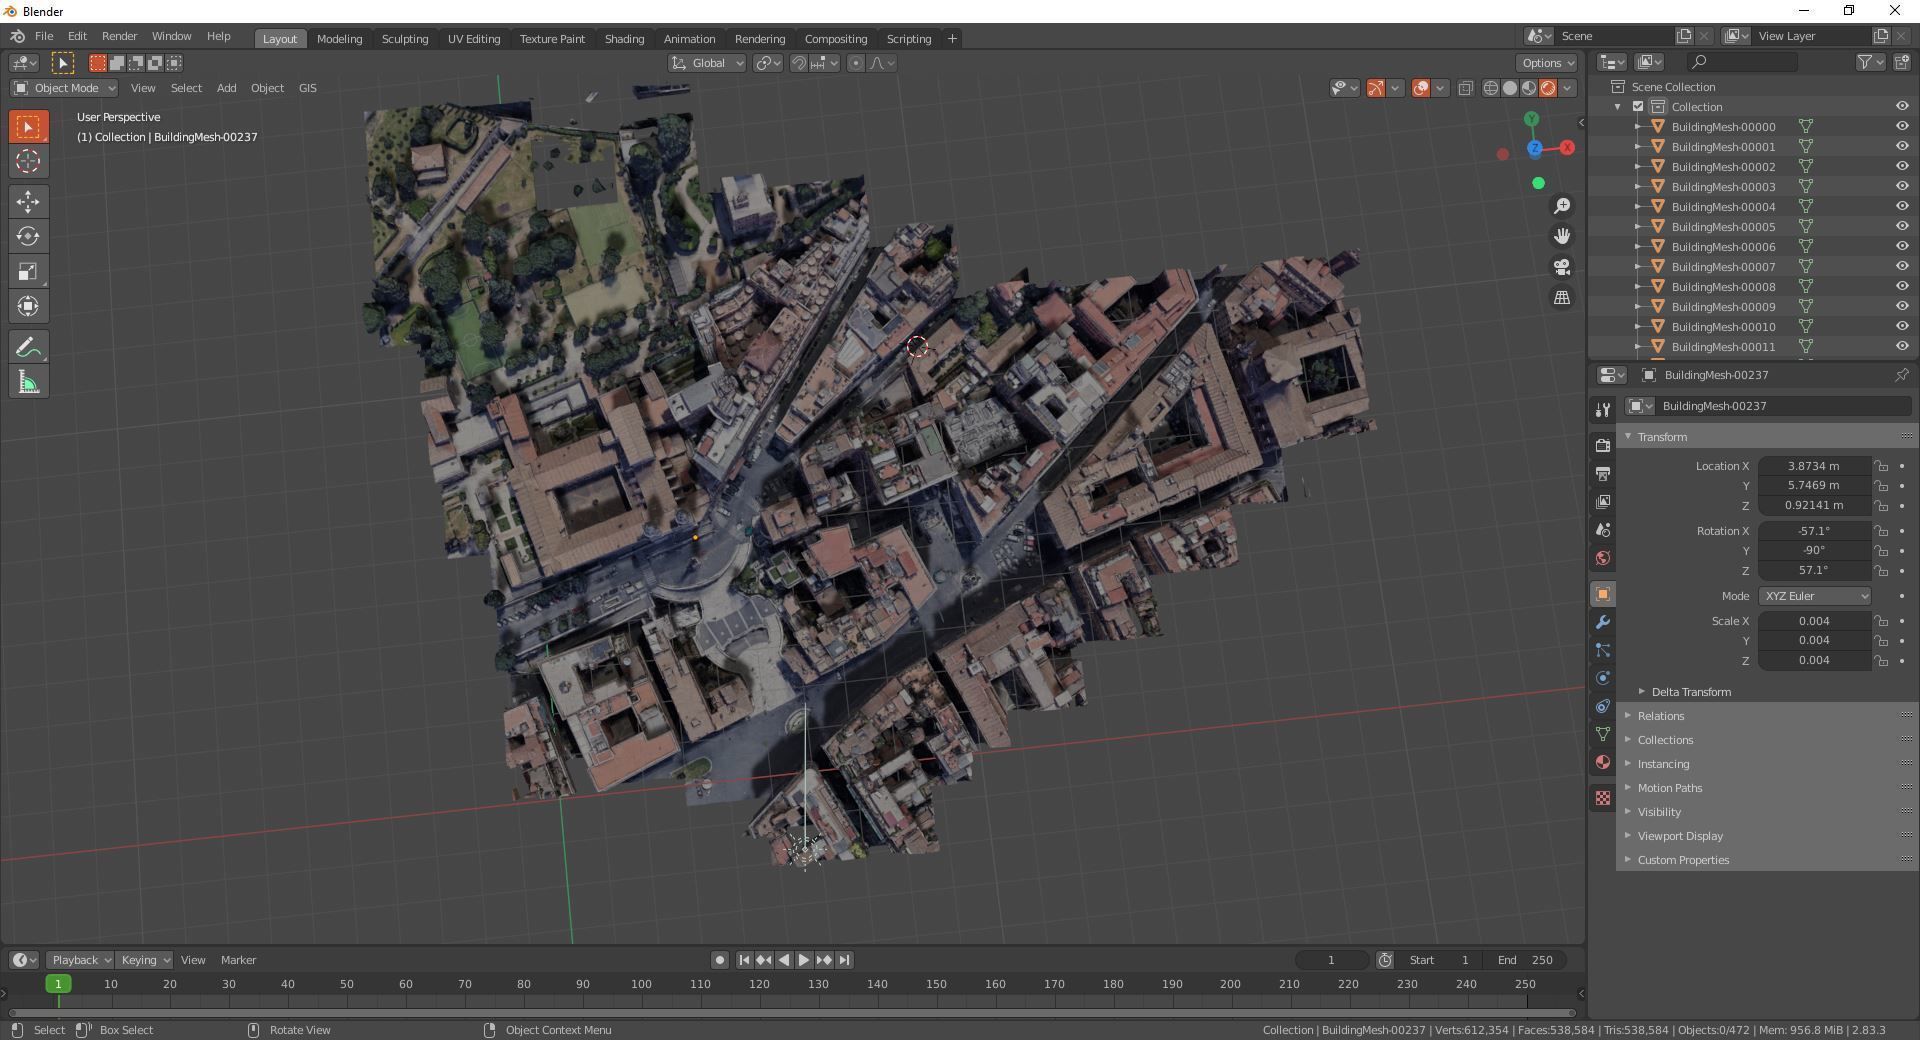Open the Global orientation dropdown
Screen dimensions: 1920x1040
pos(707,63)
